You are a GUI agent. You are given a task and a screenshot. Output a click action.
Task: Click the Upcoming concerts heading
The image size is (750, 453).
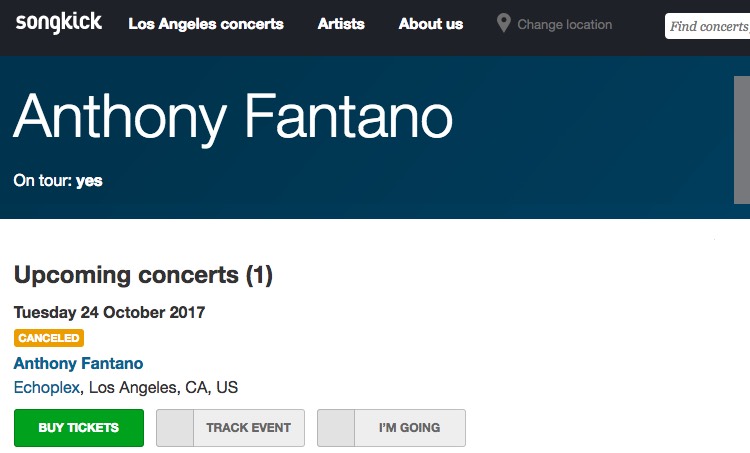pos(143,275)
